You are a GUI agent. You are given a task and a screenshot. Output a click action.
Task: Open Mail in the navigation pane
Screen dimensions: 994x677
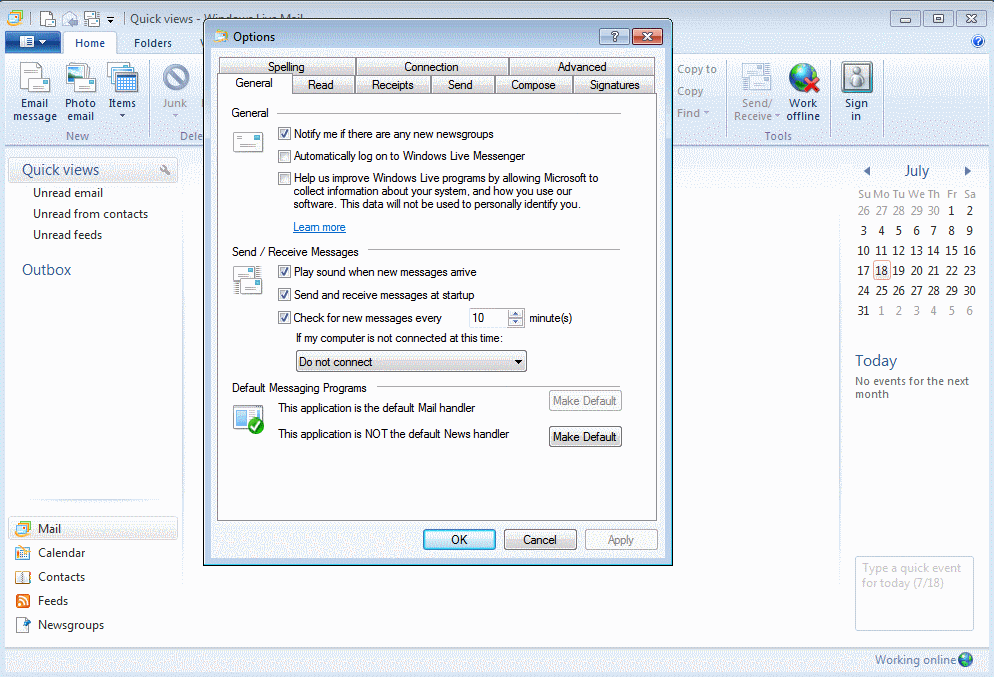93,529
